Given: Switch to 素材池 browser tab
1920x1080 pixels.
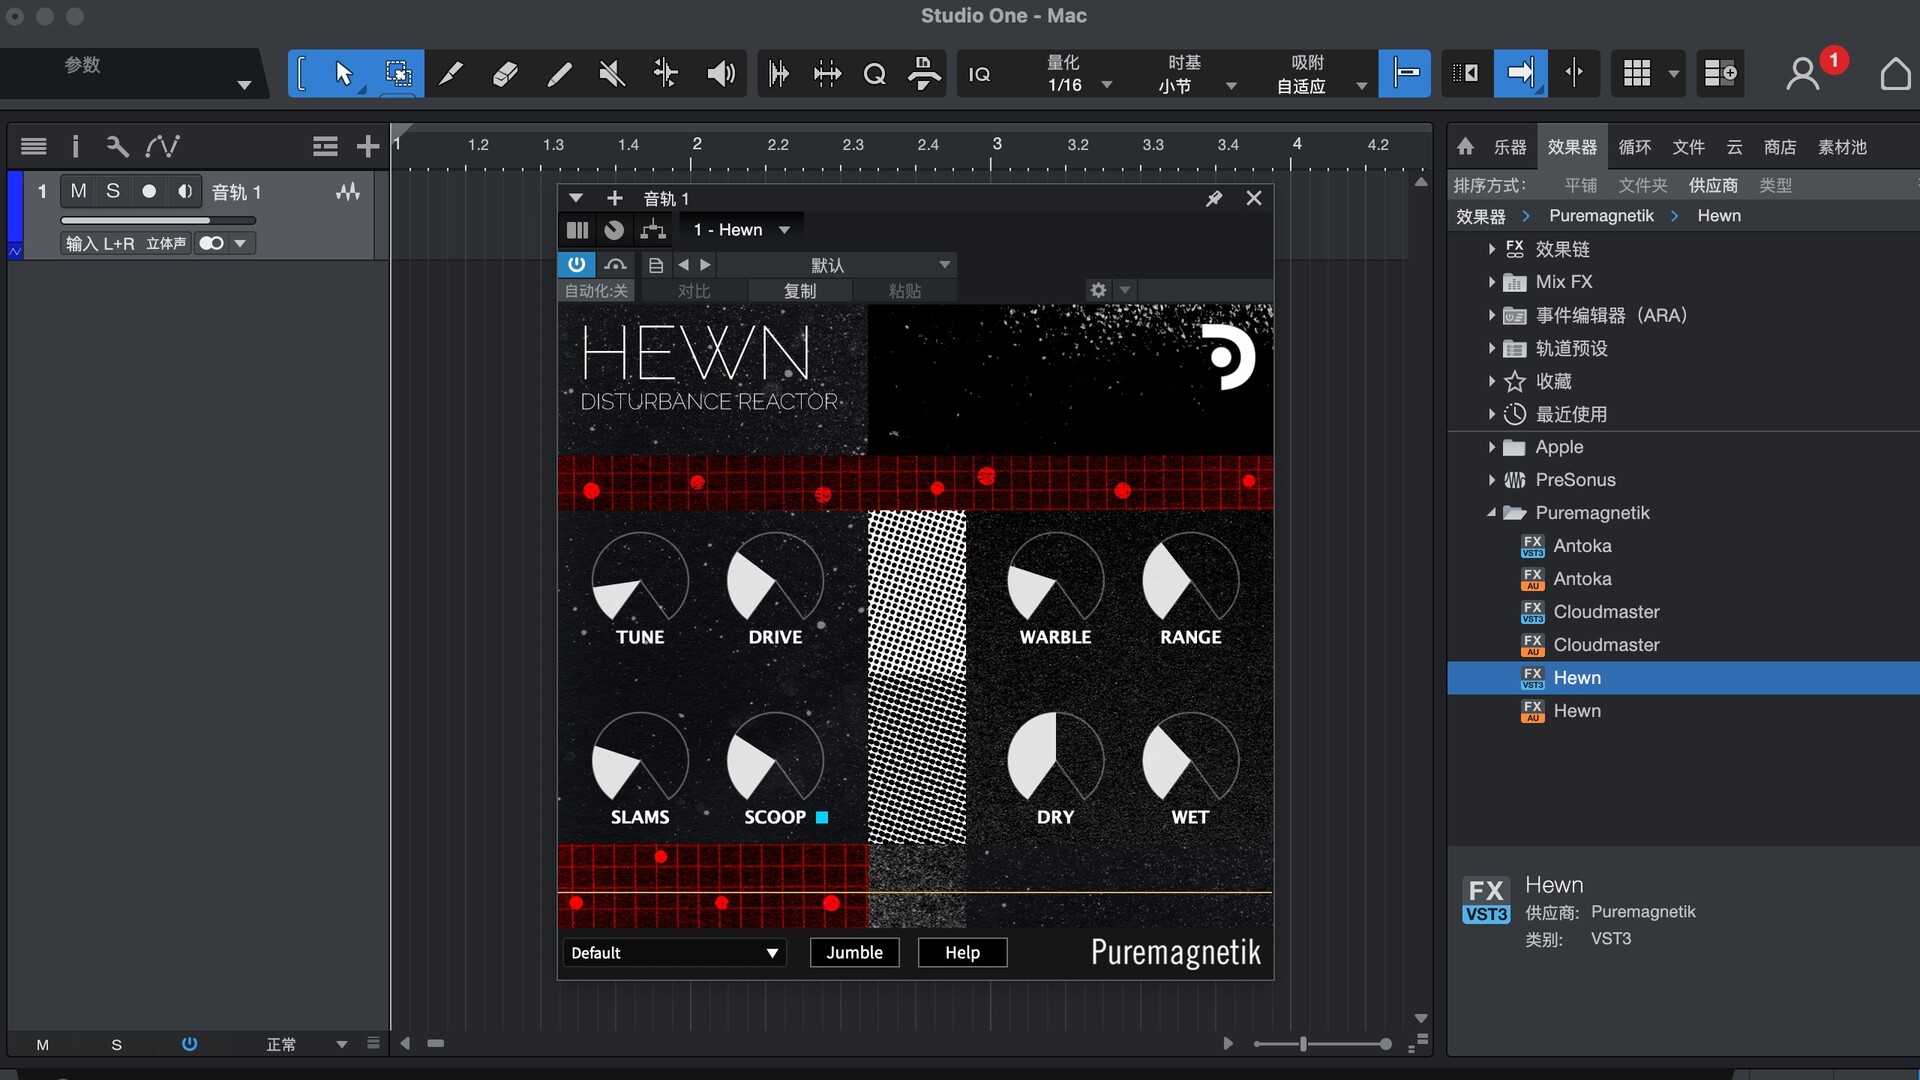Looking at the screenshot, I should pyautogui.click(x=1842, y=147).
